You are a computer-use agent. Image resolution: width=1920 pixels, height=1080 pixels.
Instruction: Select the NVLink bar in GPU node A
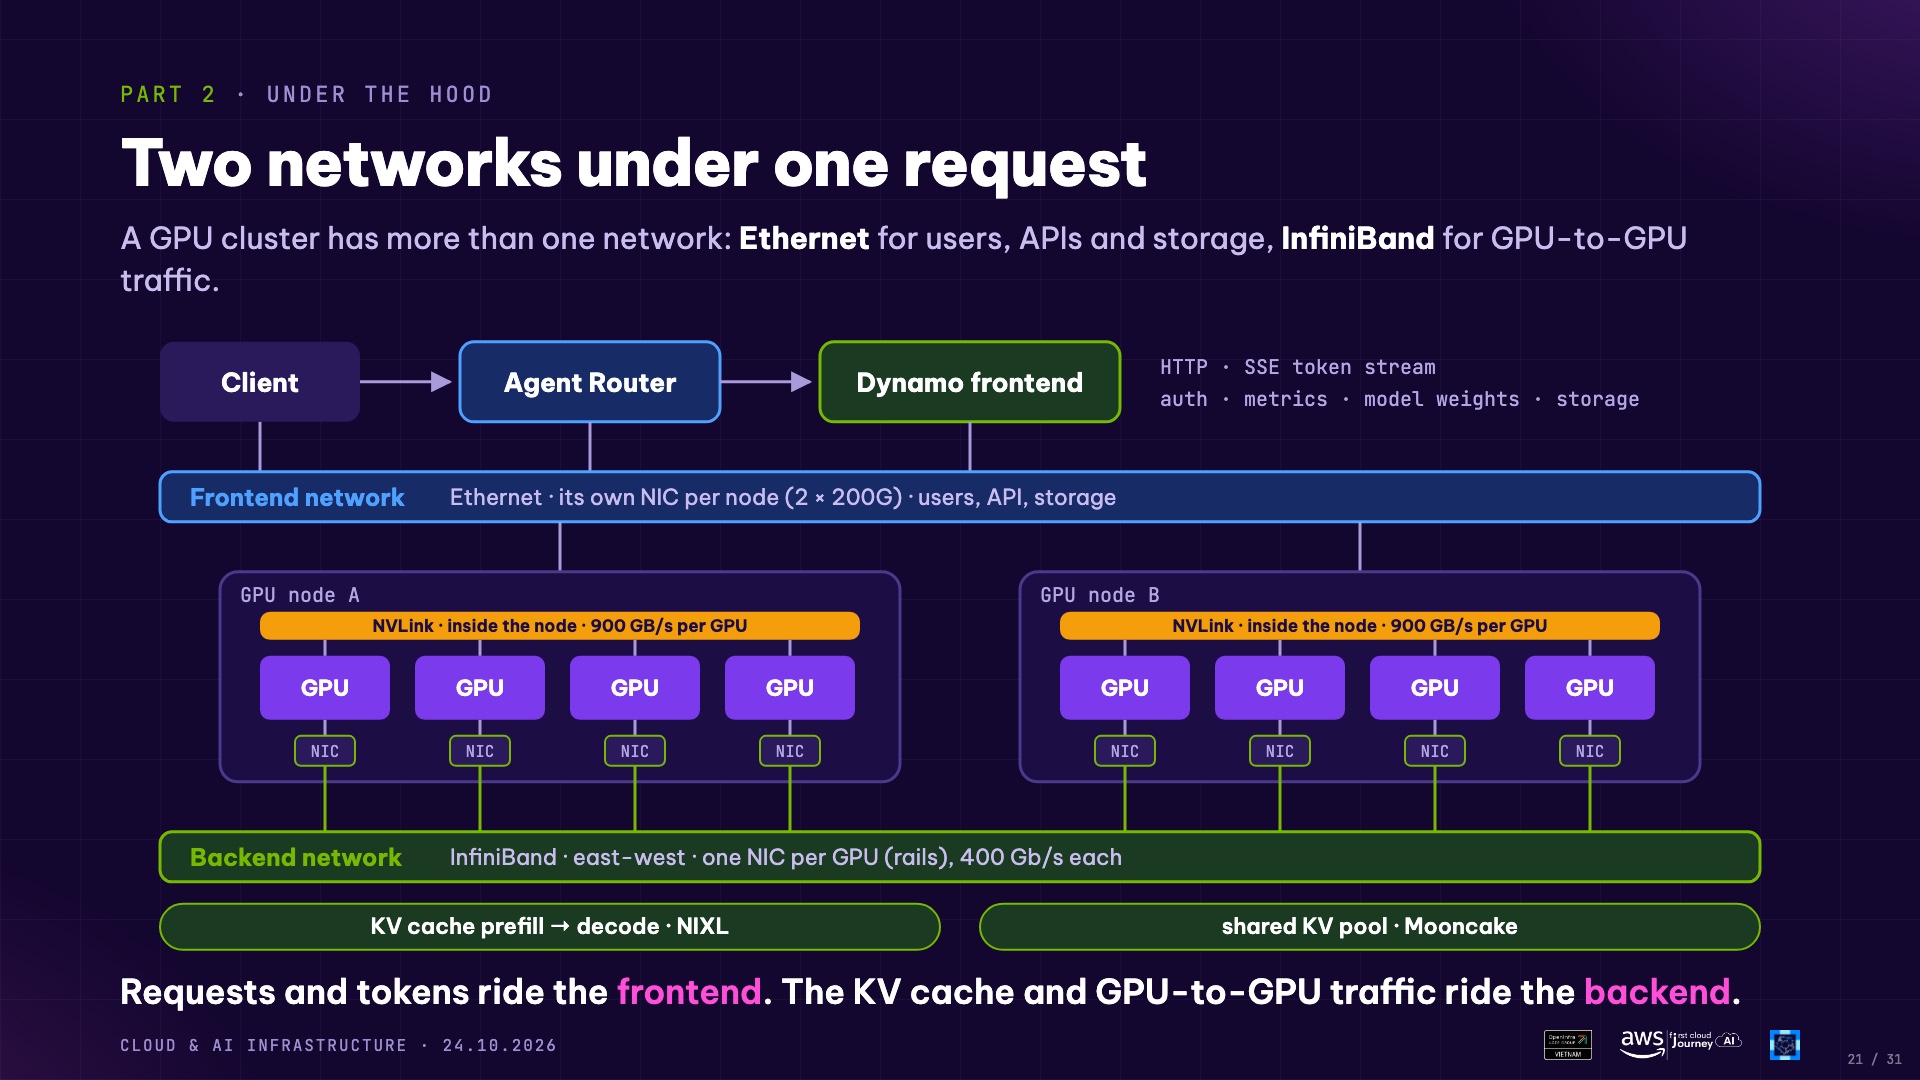560,626
